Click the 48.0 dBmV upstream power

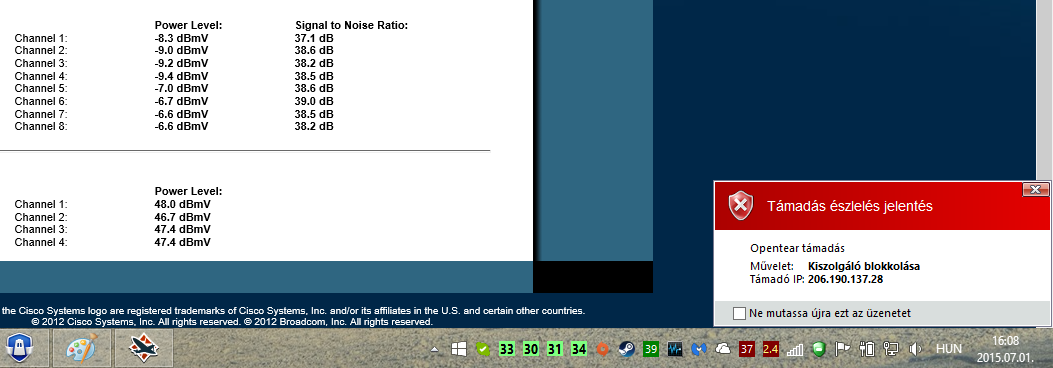click(x=183, y=204)
